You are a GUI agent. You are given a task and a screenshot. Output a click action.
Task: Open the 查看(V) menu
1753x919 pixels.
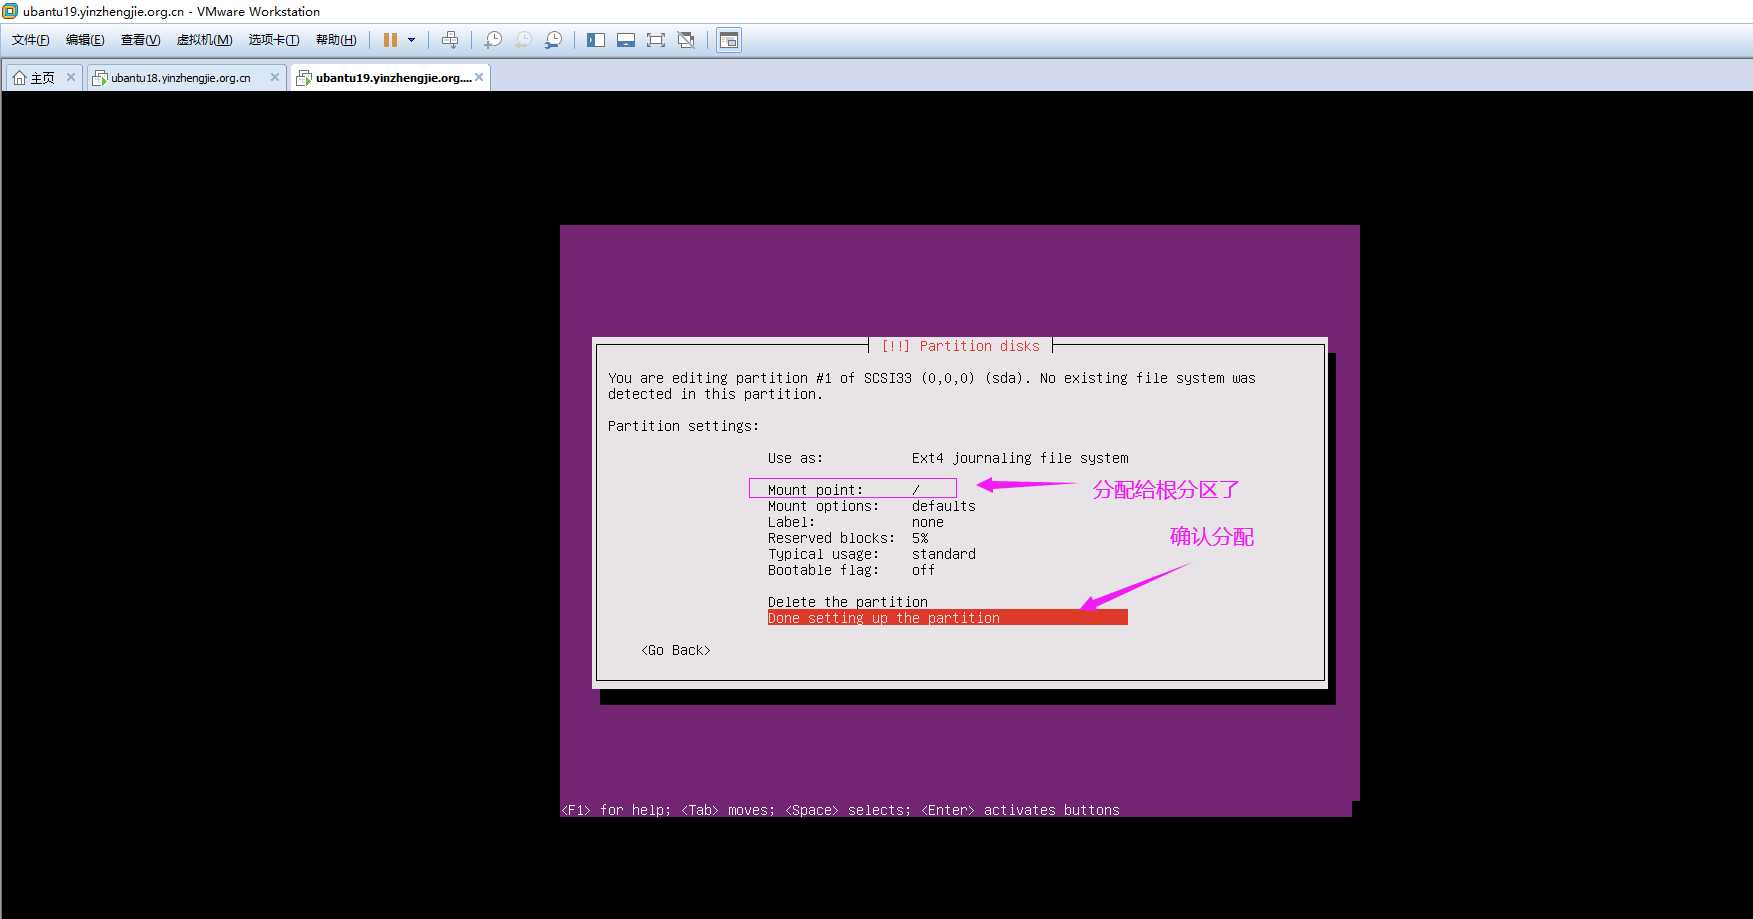(140, 40)
